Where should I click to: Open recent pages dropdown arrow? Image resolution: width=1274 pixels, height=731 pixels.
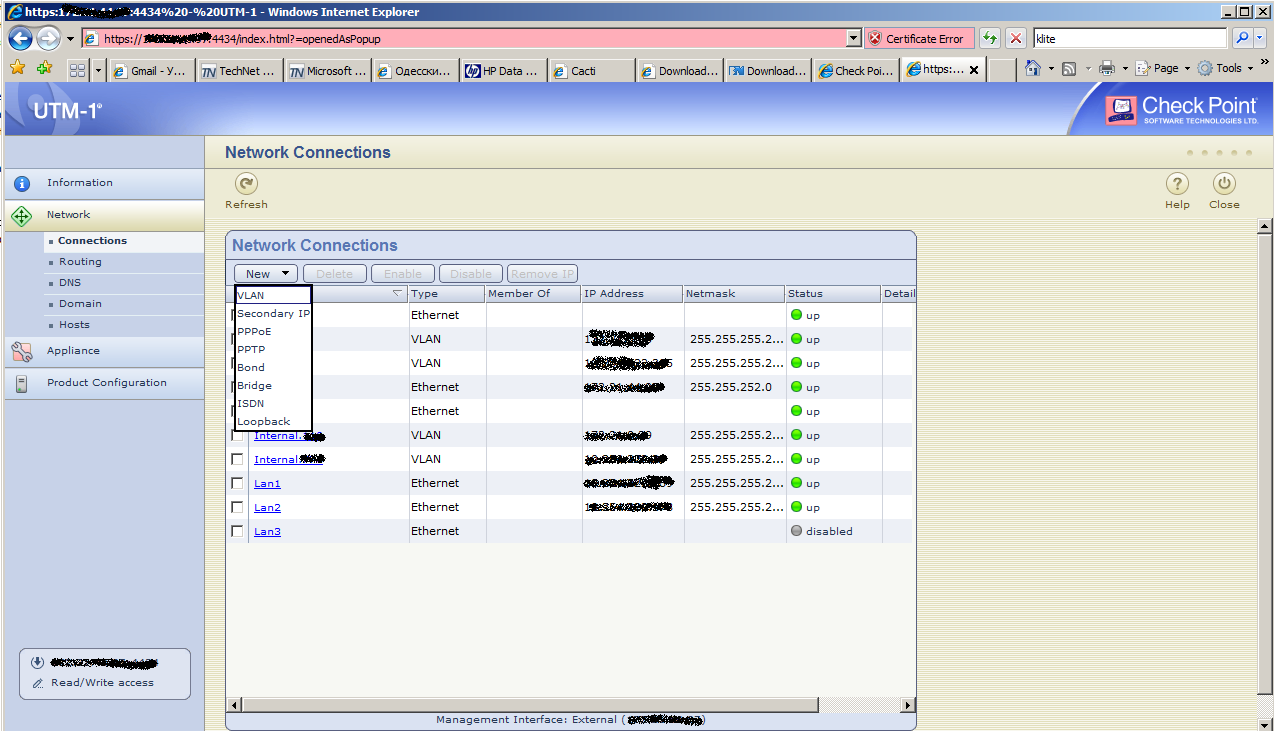point(70,40)
